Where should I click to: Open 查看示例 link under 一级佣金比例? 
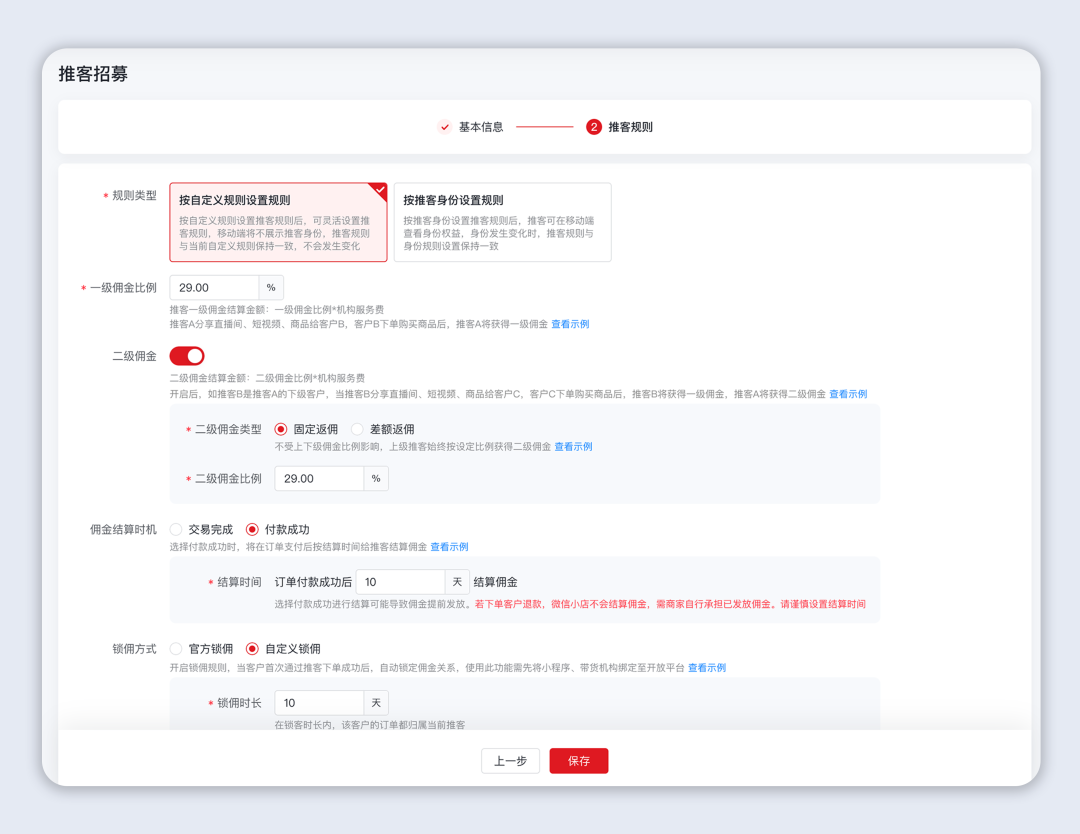(570, 324)
